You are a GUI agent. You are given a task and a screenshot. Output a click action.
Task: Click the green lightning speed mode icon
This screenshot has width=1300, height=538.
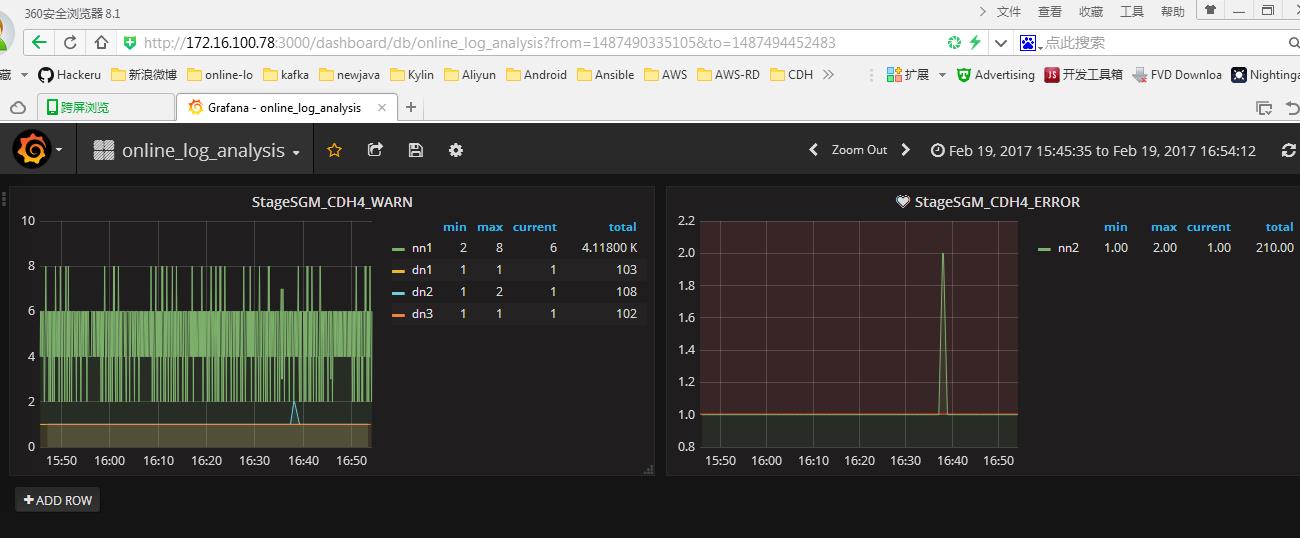tap(974, 43)
